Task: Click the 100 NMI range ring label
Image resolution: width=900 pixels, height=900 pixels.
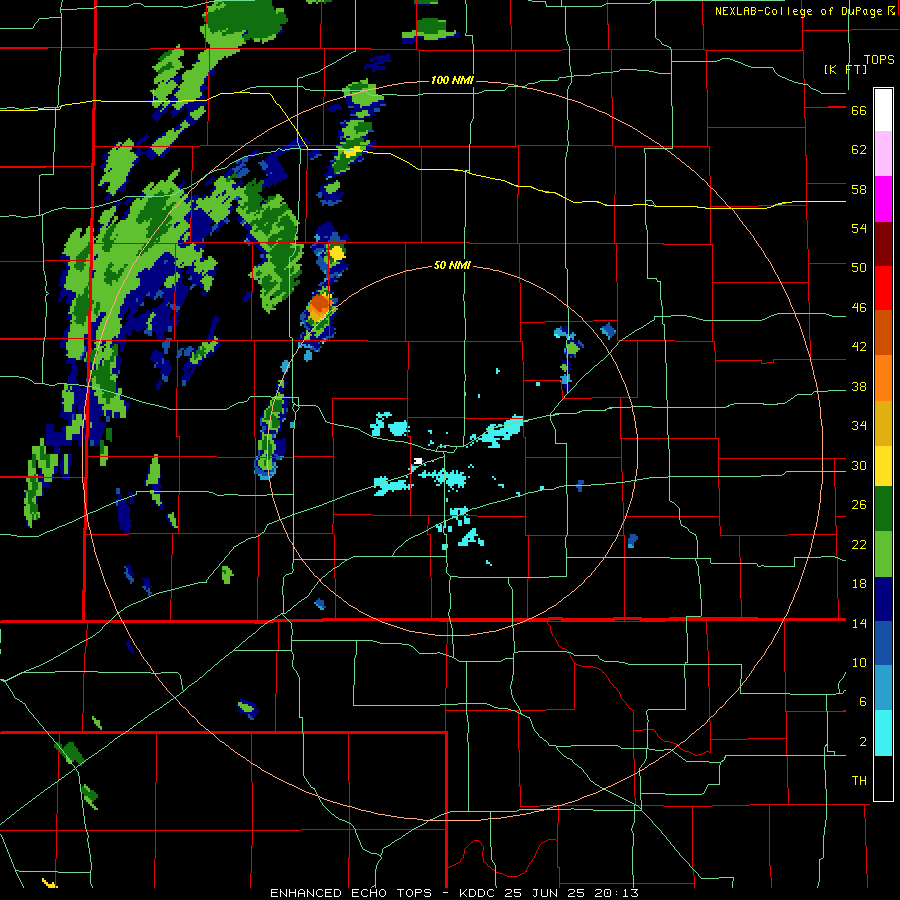Action: coord(452,80)
